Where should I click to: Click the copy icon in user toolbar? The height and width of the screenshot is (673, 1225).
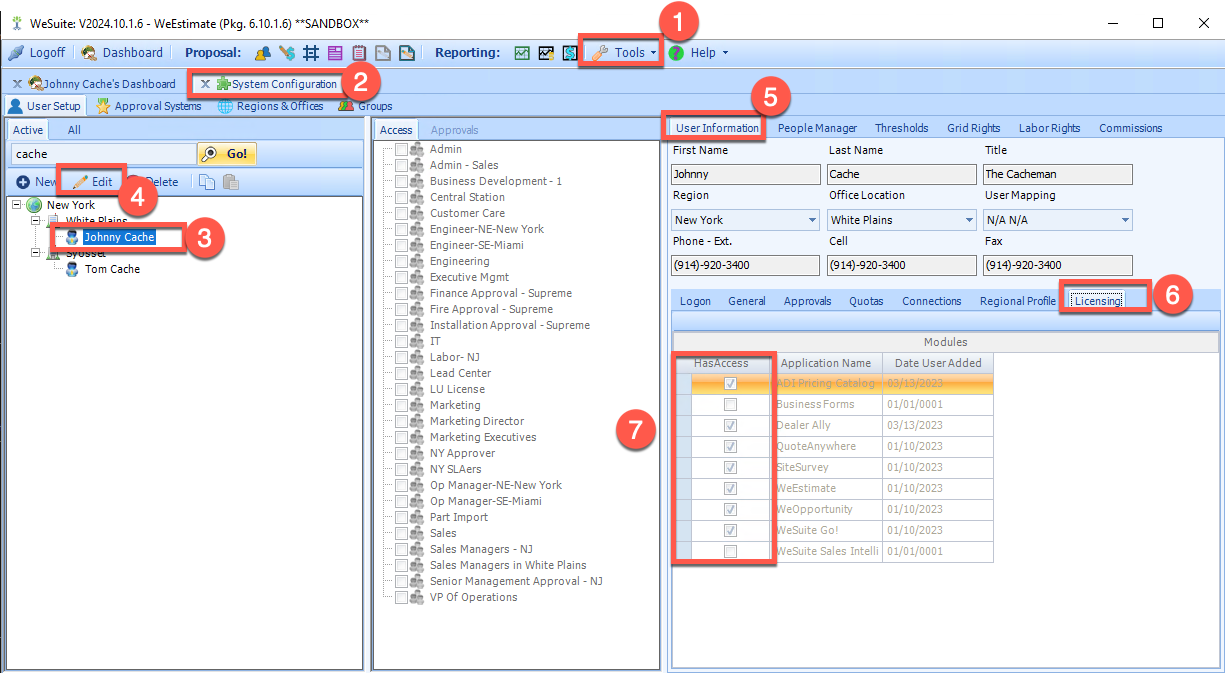[x=207, y=182]
